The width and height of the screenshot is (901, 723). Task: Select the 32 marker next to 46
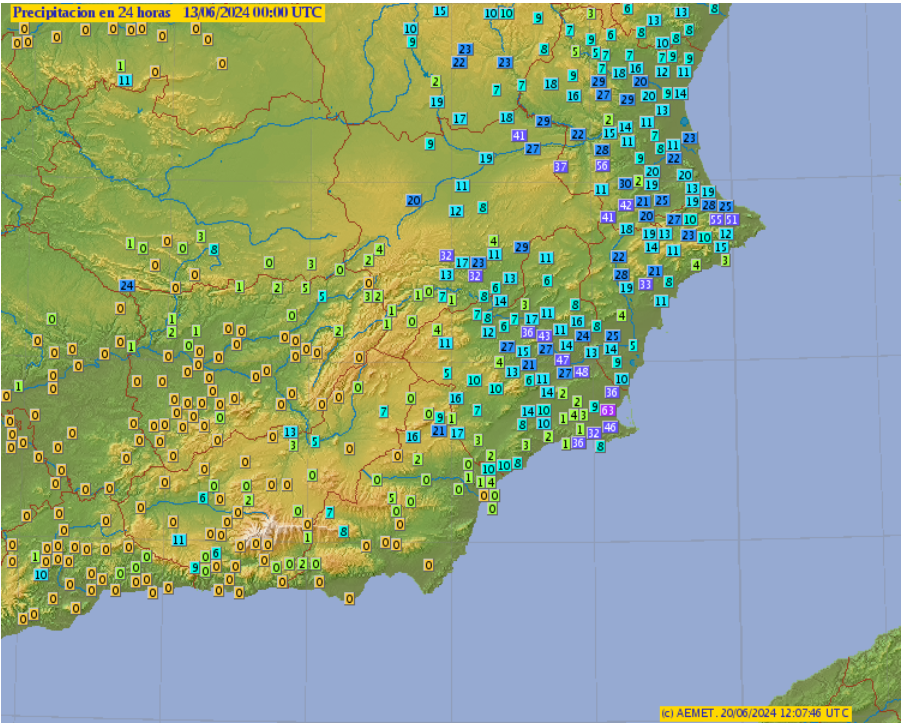[x=594, y=433]
